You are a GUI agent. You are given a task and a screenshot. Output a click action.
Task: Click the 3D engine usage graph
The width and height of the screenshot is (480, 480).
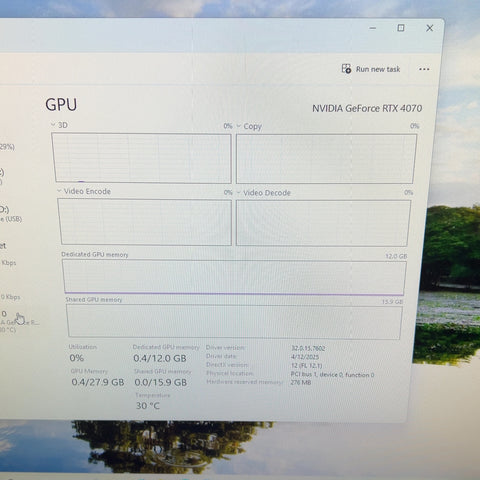(x=141, y=158)
